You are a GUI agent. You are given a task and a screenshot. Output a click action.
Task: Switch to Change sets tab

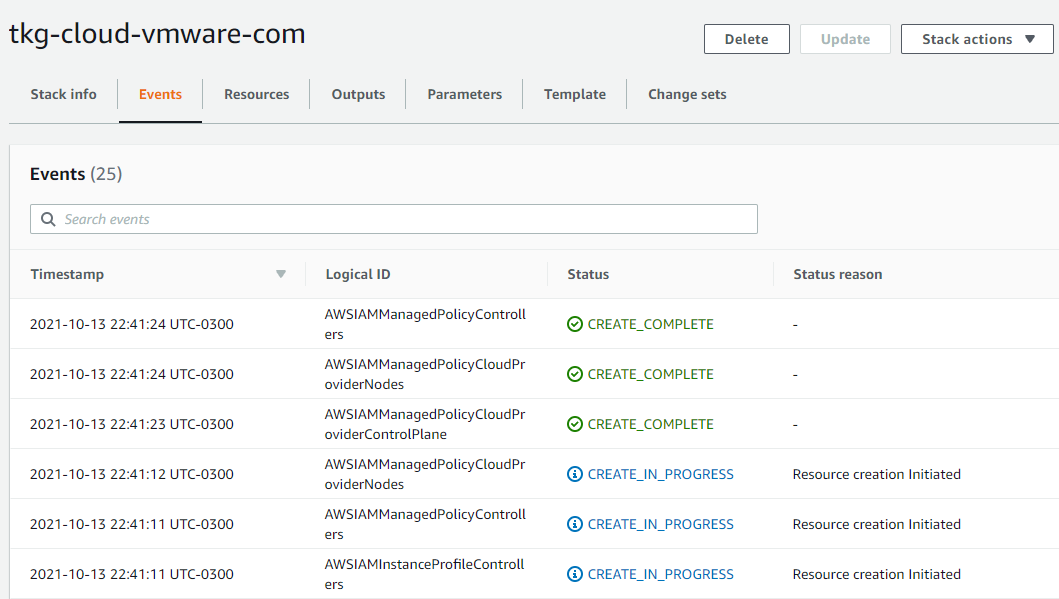[687, 95]
